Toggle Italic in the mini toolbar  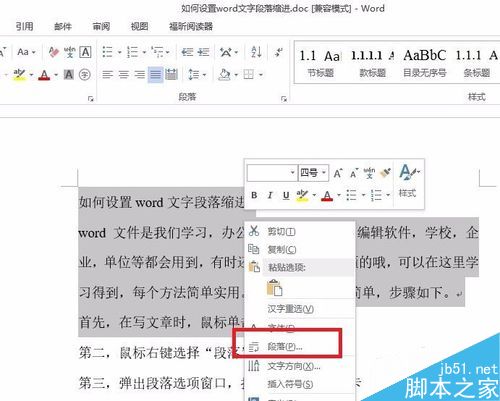tap(270, 195)
